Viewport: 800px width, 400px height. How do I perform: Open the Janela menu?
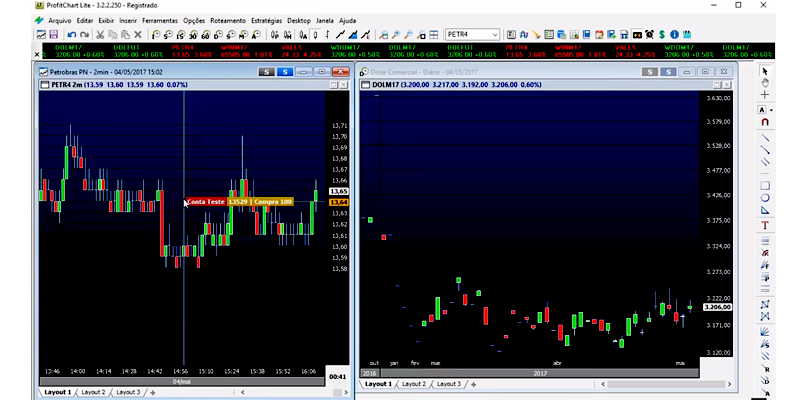(325, 21)
